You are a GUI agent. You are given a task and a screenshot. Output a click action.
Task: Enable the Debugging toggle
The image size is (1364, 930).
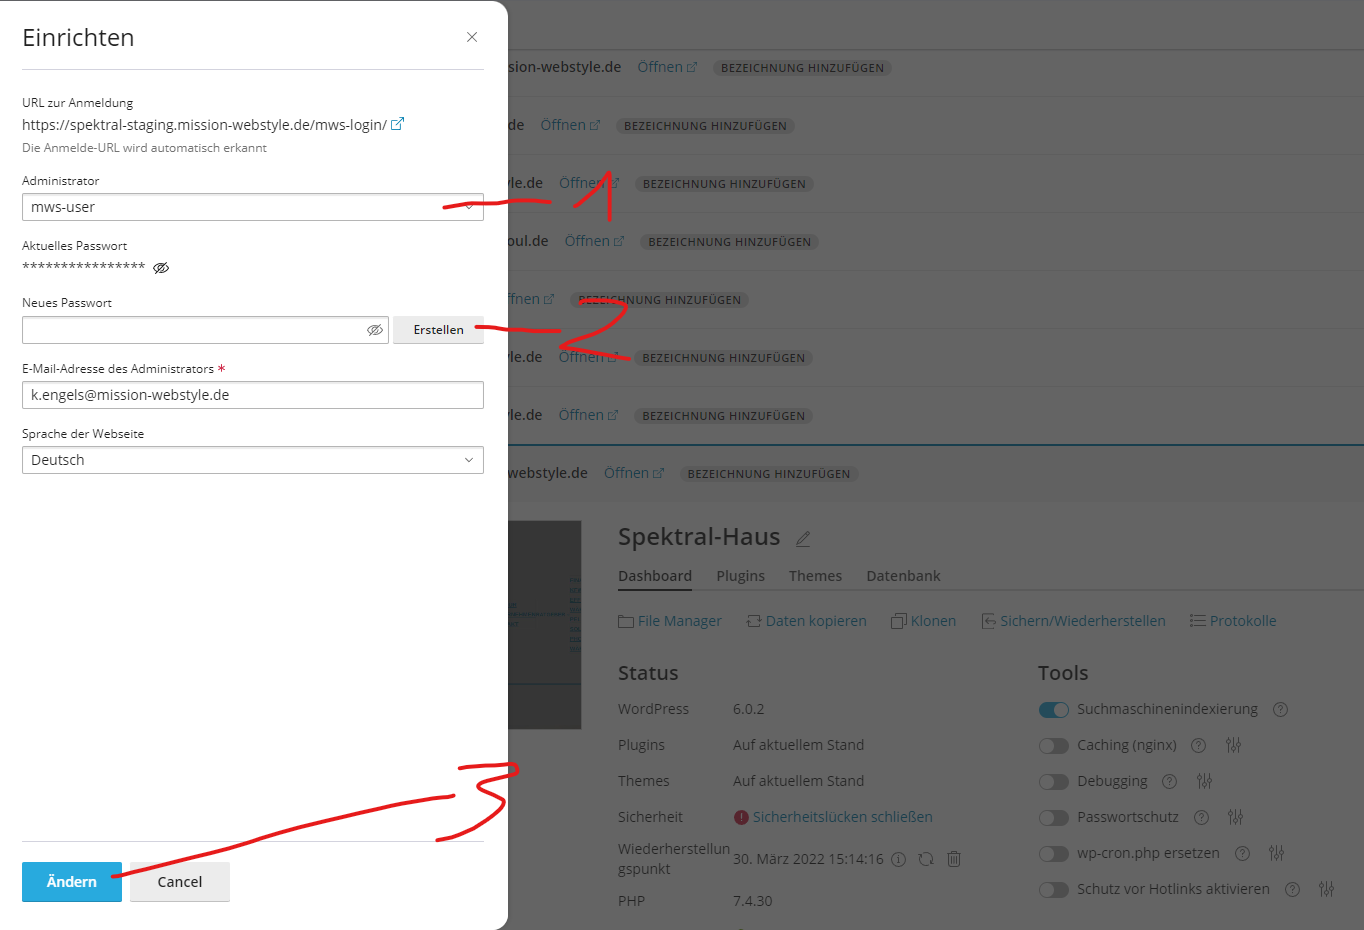click(1053, 781)
